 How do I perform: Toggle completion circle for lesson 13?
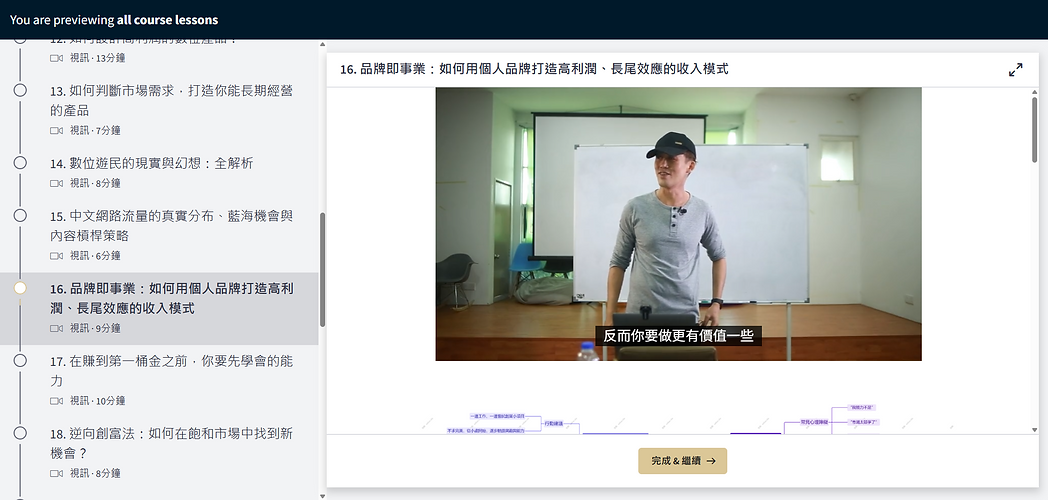point(20,90)
